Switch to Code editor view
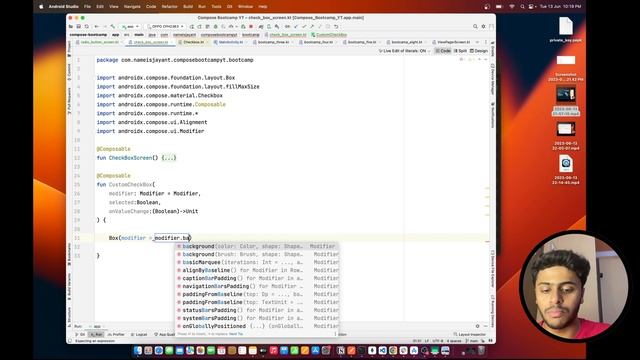The image size is (640, 360). click(443, 51)
